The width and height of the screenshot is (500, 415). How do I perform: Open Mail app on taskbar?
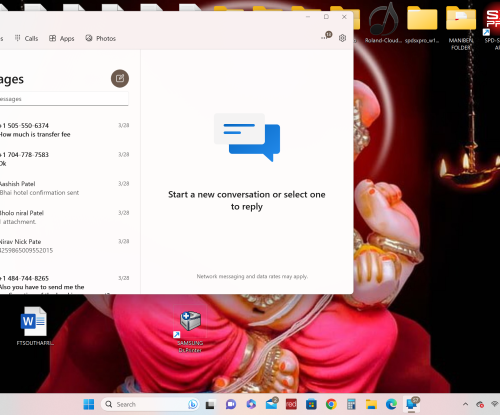tap(272, 404)
